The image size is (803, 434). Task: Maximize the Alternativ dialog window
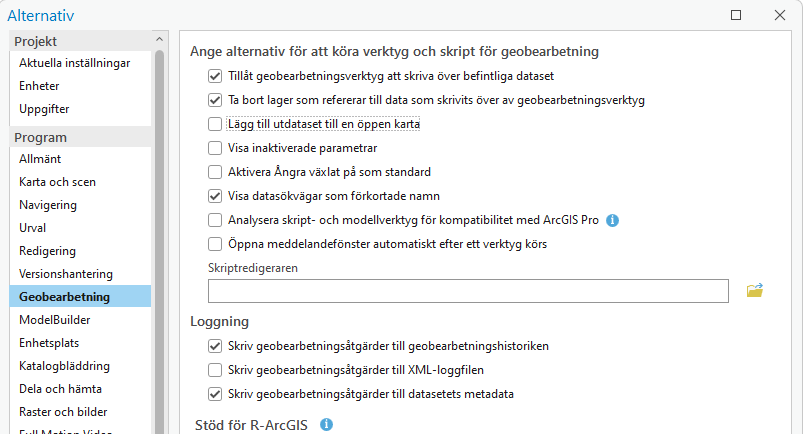736,15
